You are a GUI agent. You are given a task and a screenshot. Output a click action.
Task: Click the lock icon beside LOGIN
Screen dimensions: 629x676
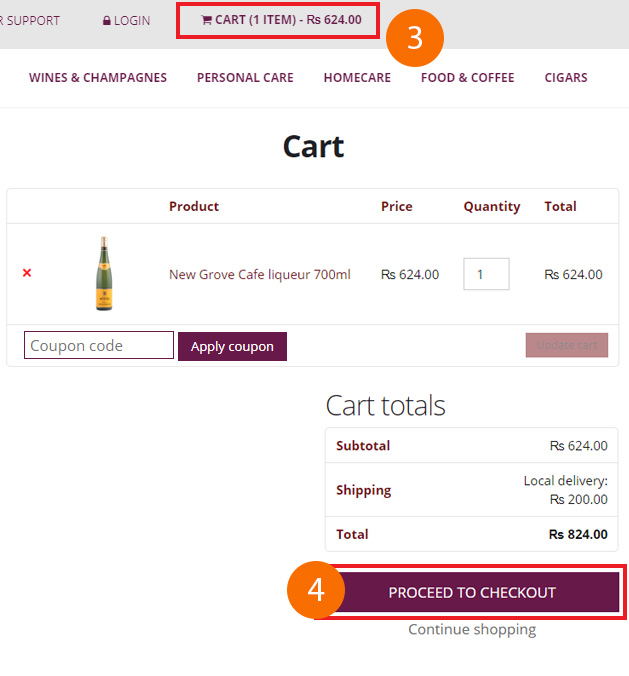[x=107, y=21]
